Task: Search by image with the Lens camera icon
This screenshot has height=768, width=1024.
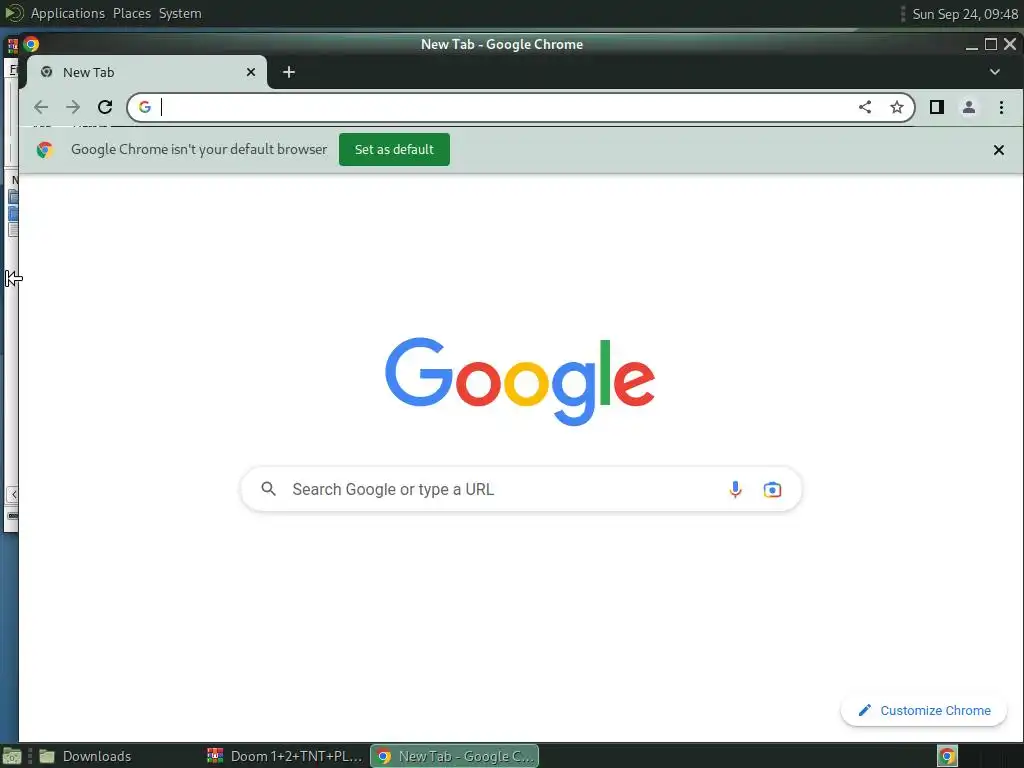Action: tap(772, 489)
